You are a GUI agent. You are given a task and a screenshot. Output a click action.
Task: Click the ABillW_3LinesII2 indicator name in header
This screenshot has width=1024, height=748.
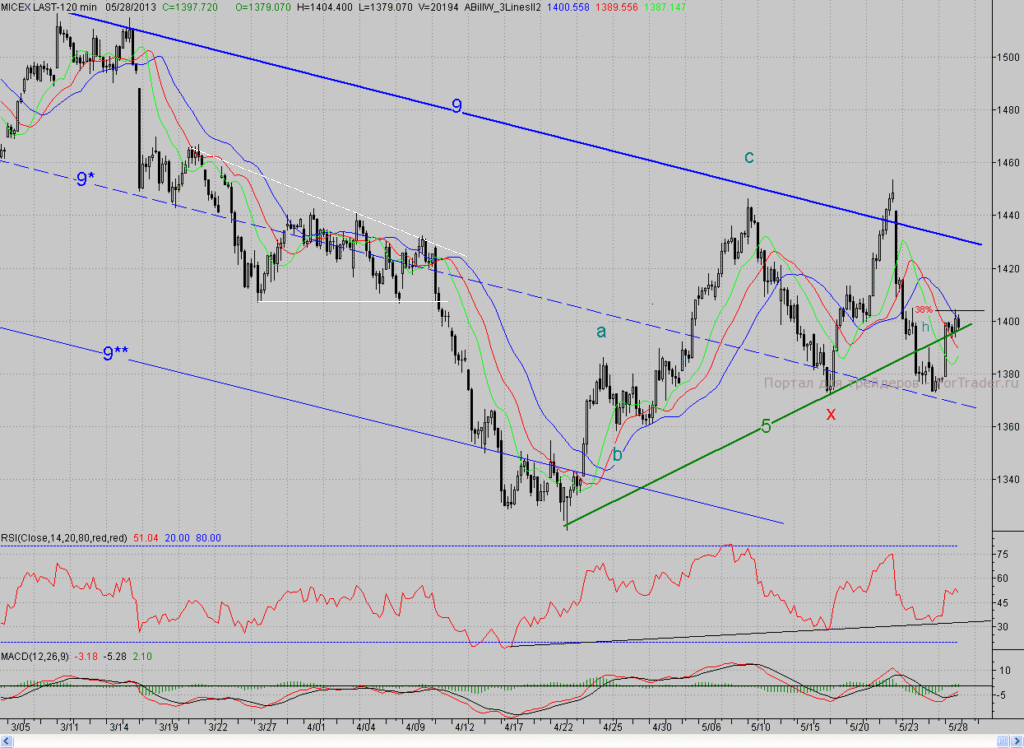pos(502,7)
